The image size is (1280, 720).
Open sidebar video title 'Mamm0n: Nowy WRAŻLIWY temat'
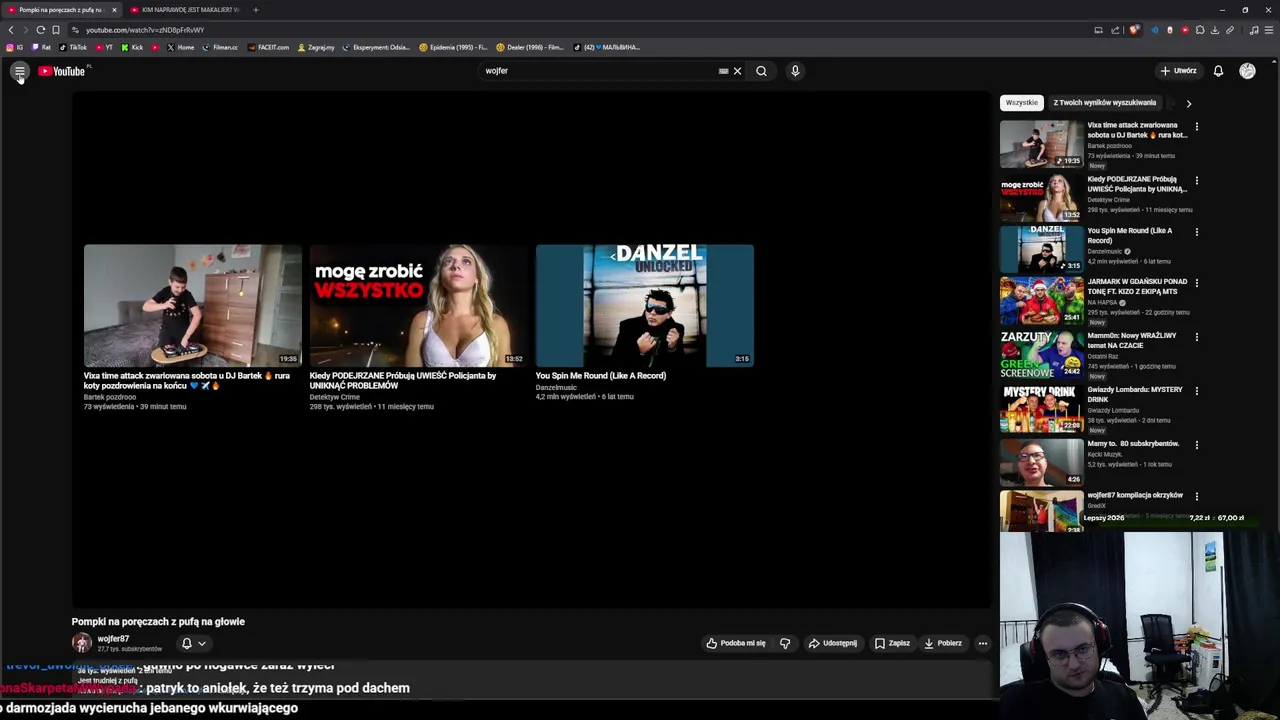[1132, 340]
